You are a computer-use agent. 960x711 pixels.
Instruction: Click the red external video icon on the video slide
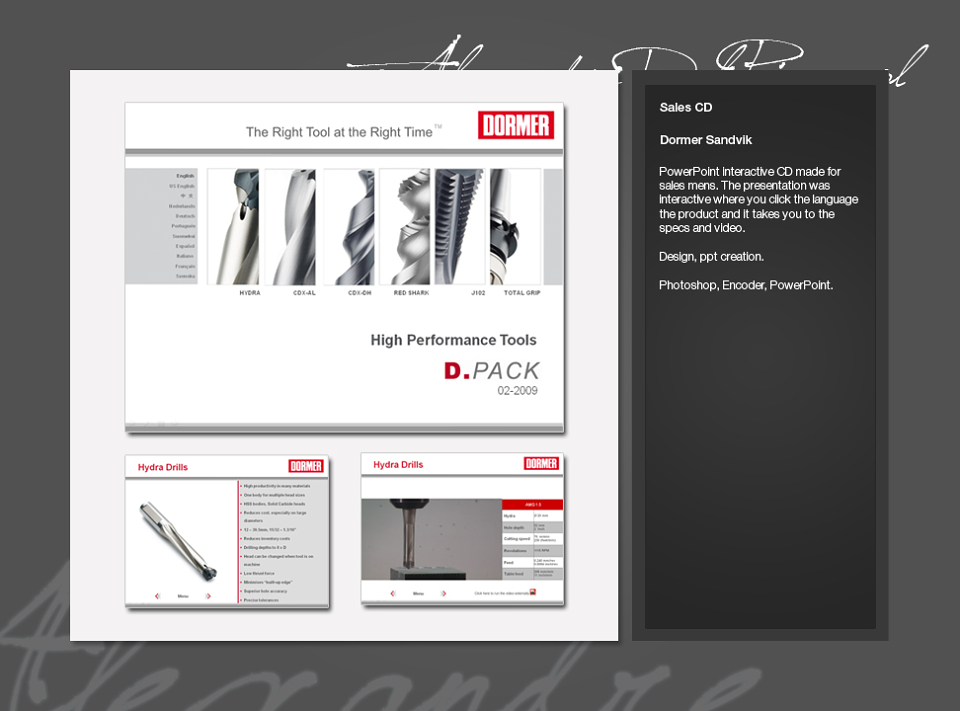point(533,592)
